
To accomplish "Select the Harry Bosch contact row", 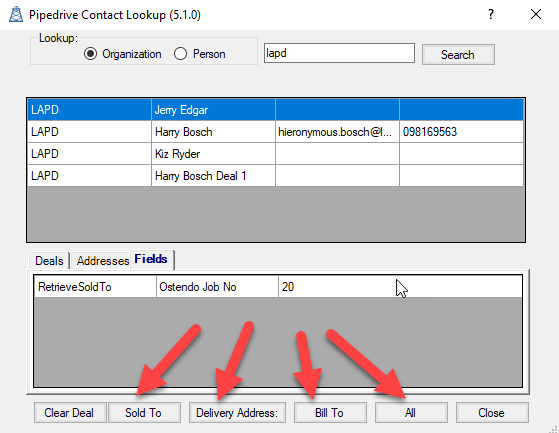I will coord(276,132).
